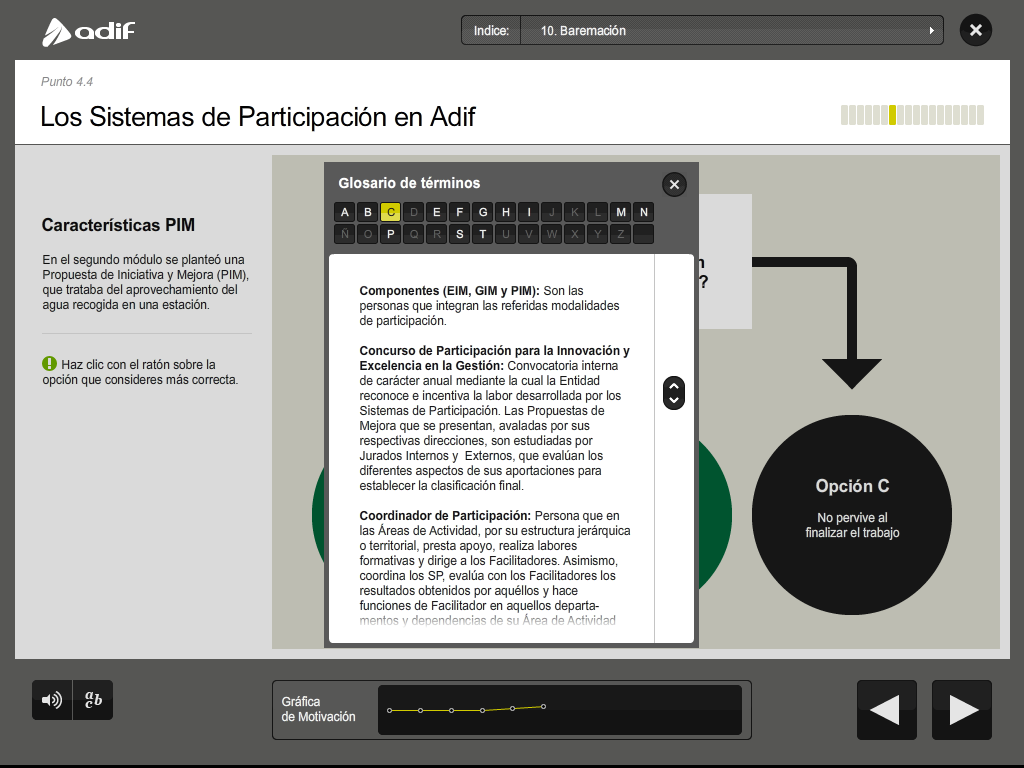Select the active letter C key
The width and height of the screenshot is (1024, 768).
(x=391, y=212)
